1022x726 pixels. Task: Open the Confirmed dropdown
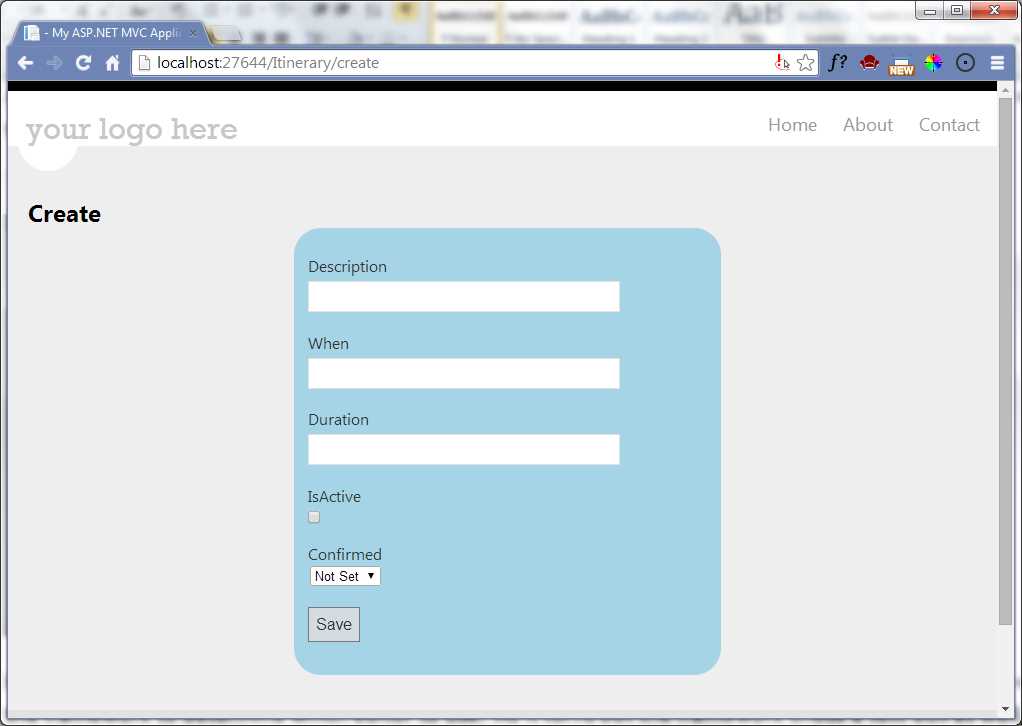(x=345, y=576)
